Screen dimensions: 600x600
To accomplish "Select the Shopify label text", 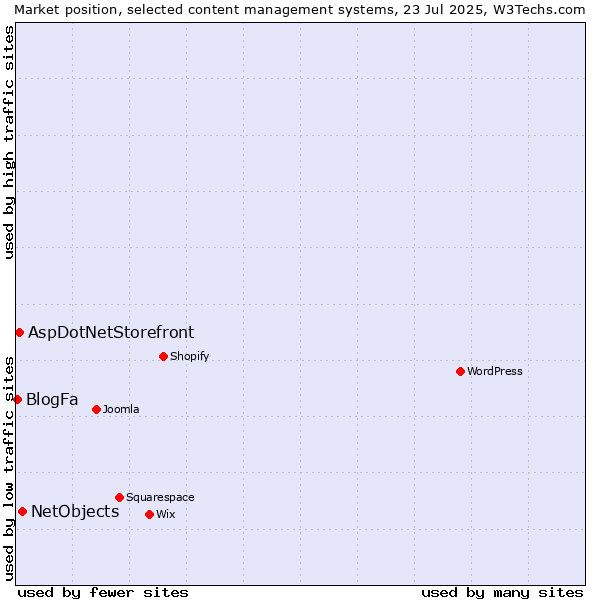I will [189, 357].
